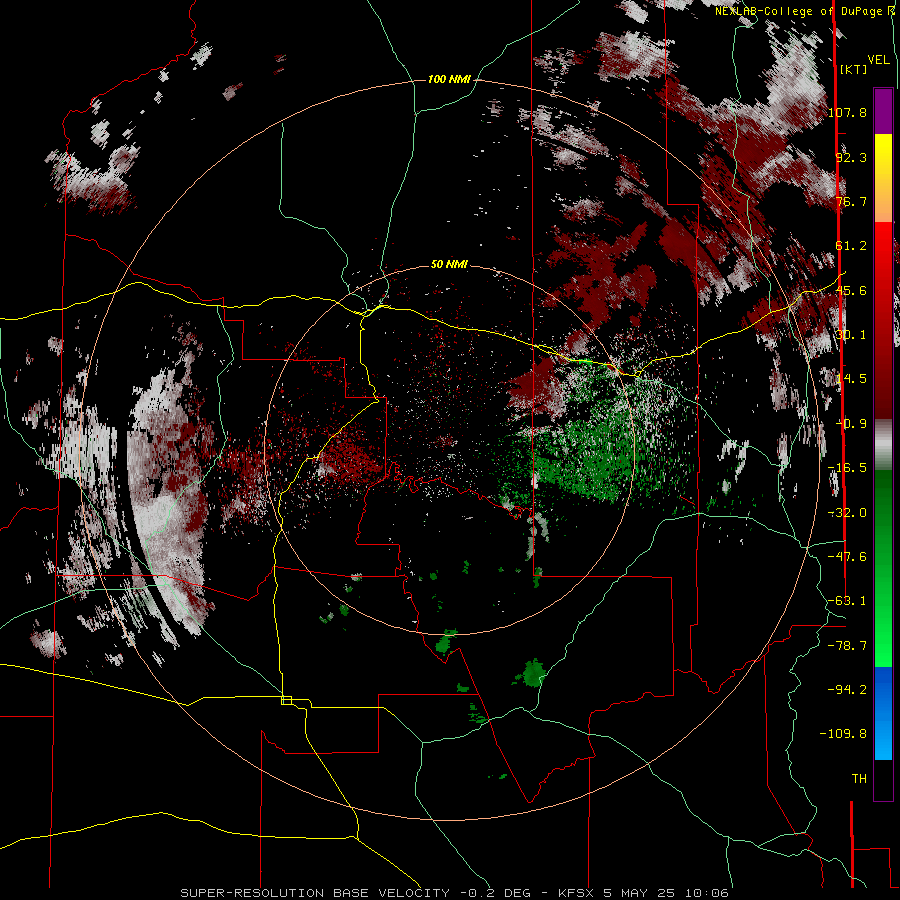Click the 45.6 value on velocity scale

coord(851,290)
